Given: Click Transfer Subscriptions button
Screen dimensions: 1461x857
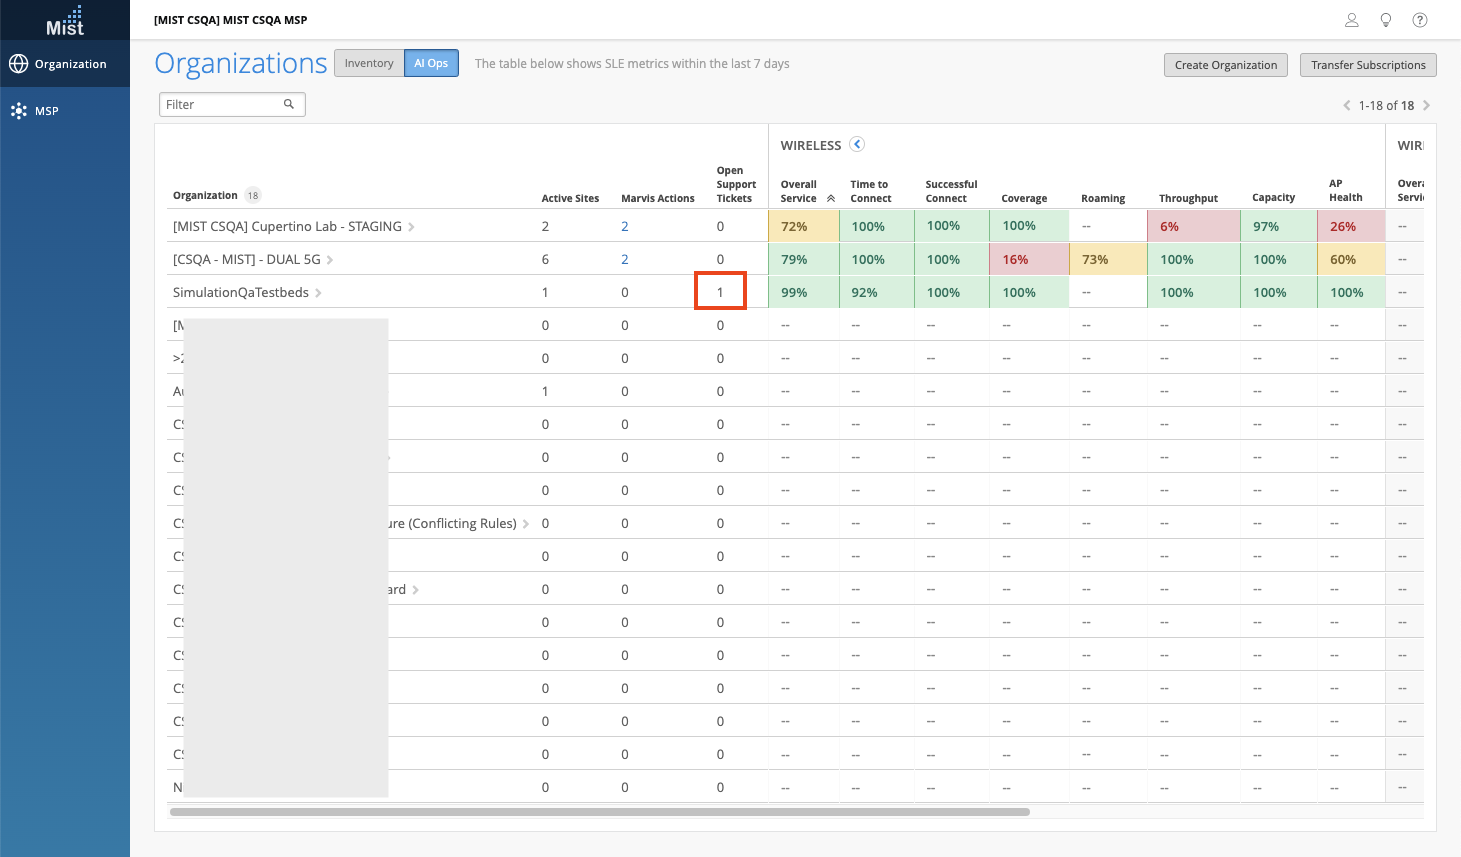Looking at the screenshot, I should coord(1368,65).
